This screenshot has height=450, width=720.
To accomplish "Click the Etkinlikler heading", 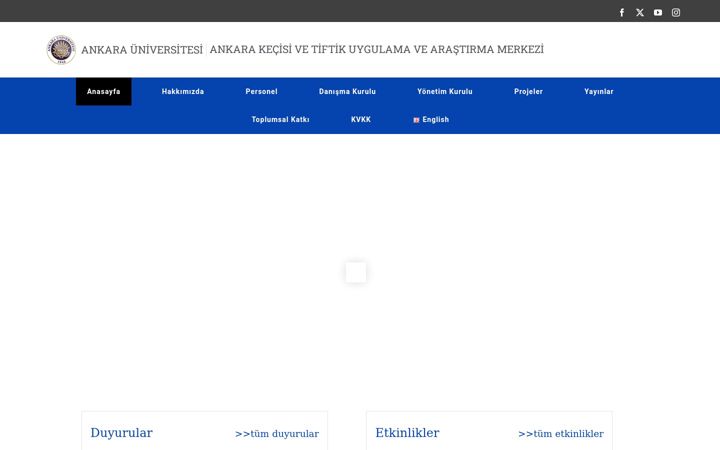I will (x=407, y=433).
